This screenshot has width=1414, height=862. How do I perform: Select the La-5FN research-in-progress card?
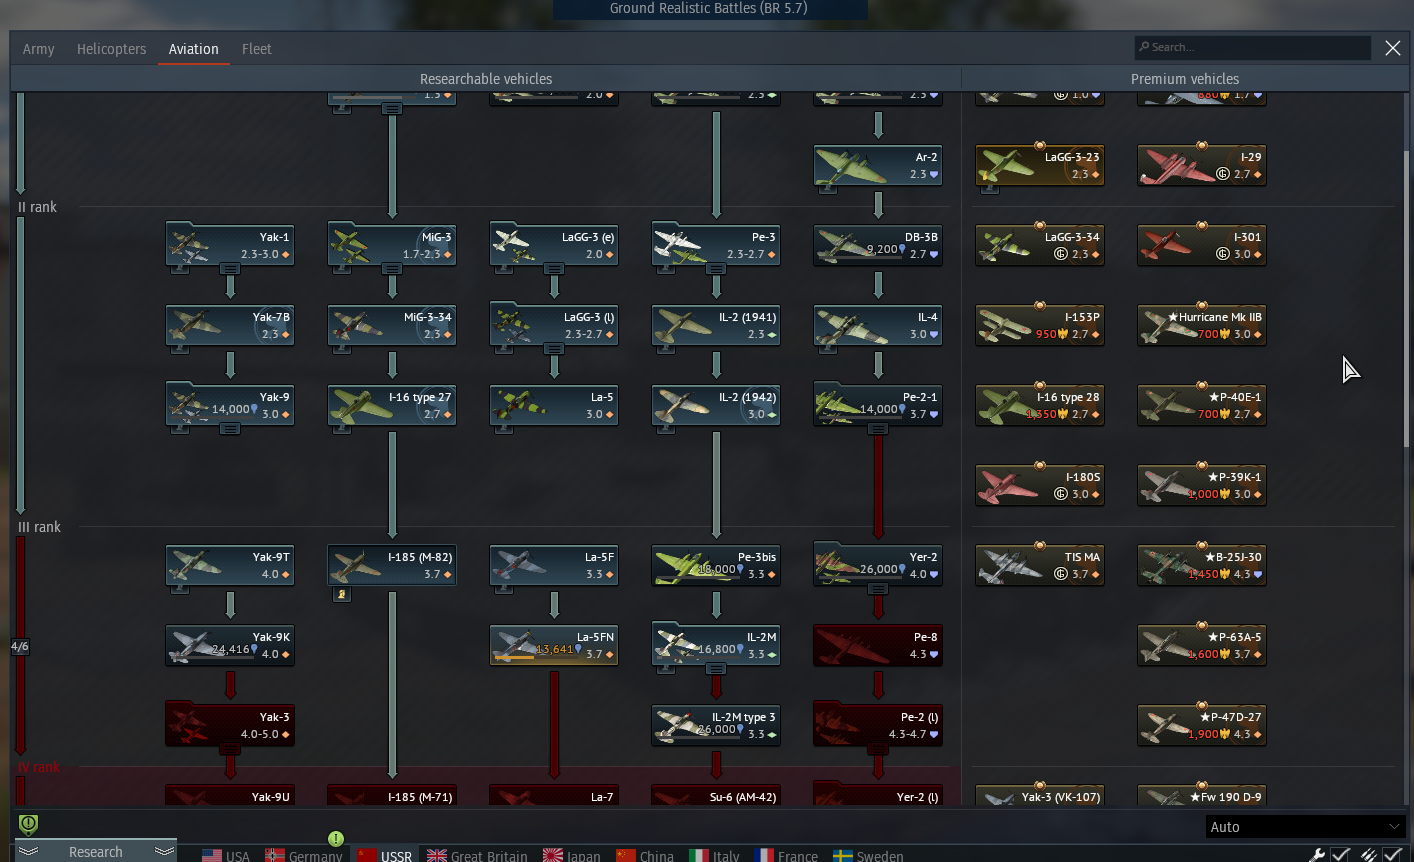(554, 645)
